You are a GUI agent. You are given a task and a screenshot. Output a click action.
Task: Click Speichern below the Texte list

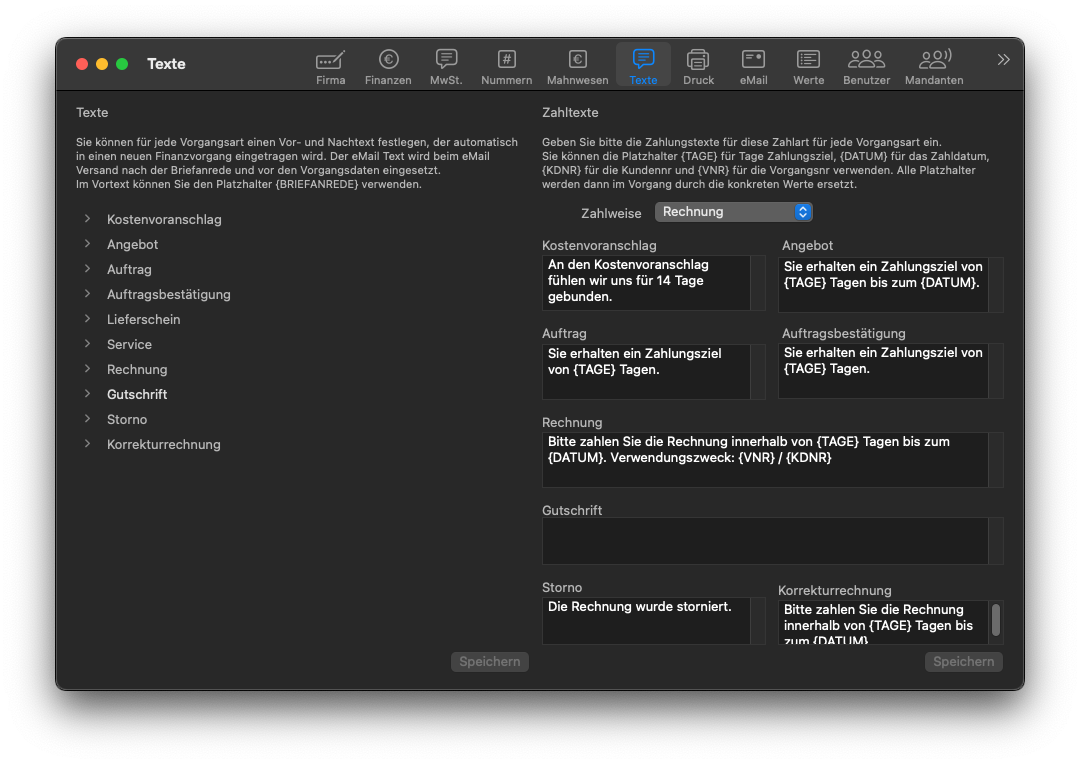click(x=489, y=661)
